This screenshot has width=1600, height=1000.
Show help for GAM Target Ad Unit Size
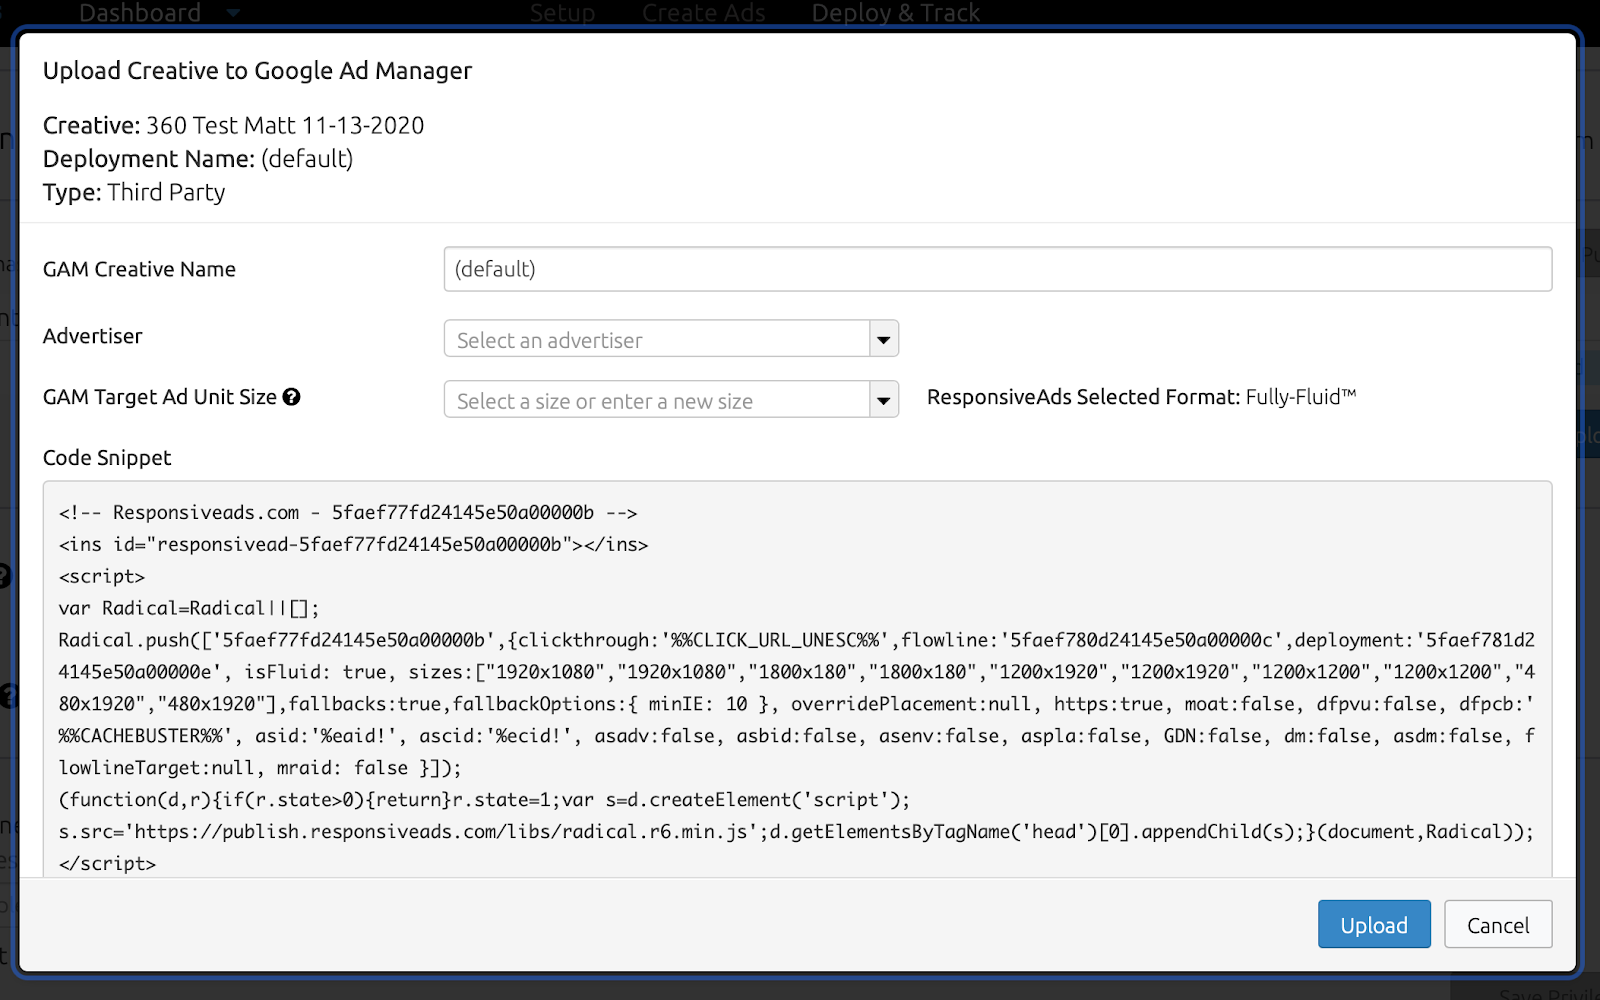click(291, 397)
